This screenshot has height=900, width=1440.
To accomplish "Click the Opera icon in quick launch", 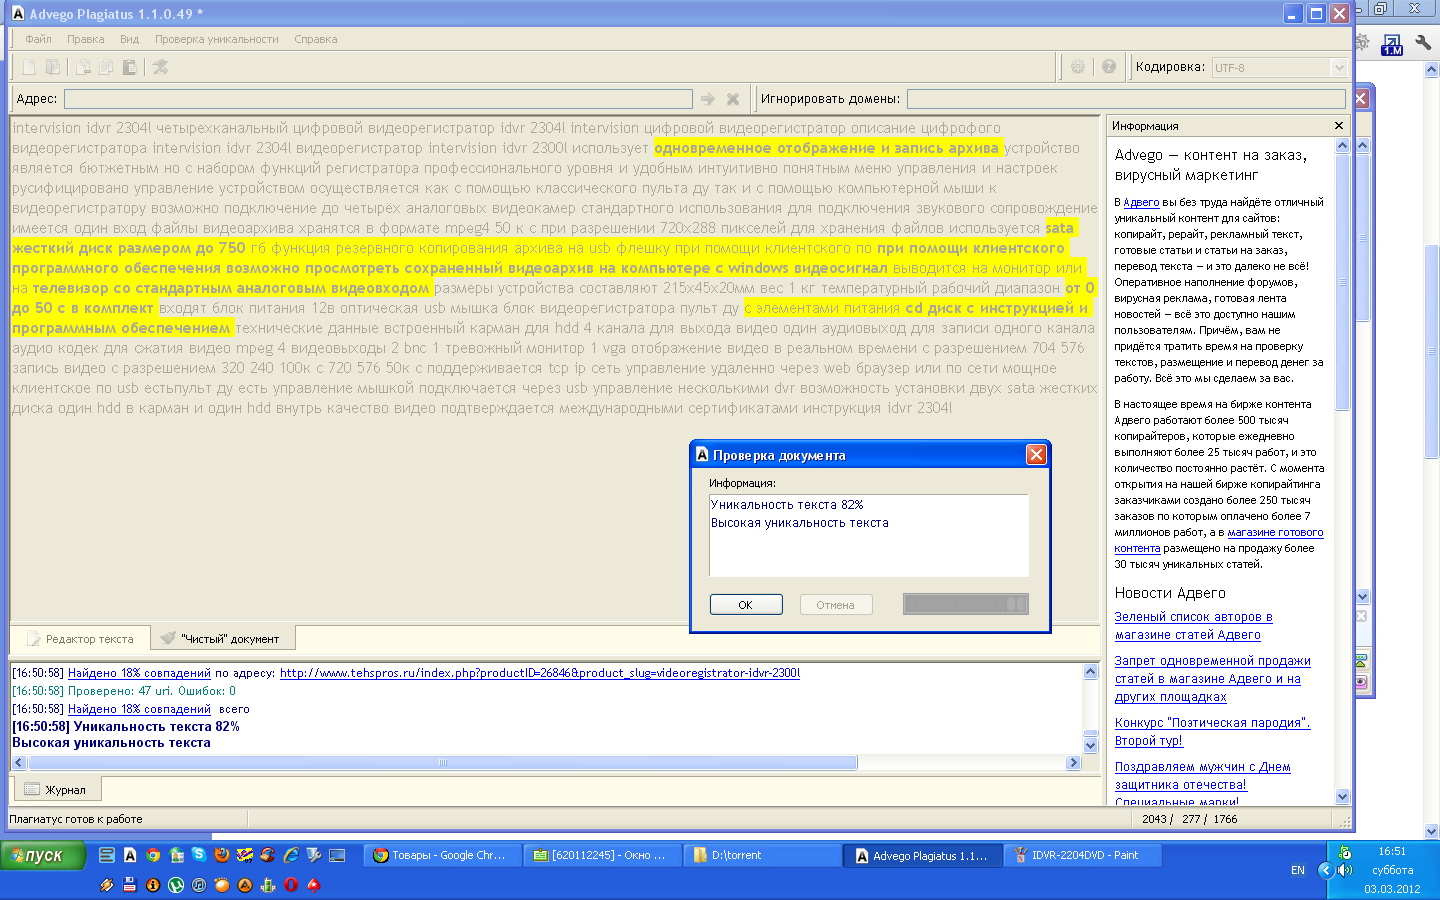I will [291, 885].
